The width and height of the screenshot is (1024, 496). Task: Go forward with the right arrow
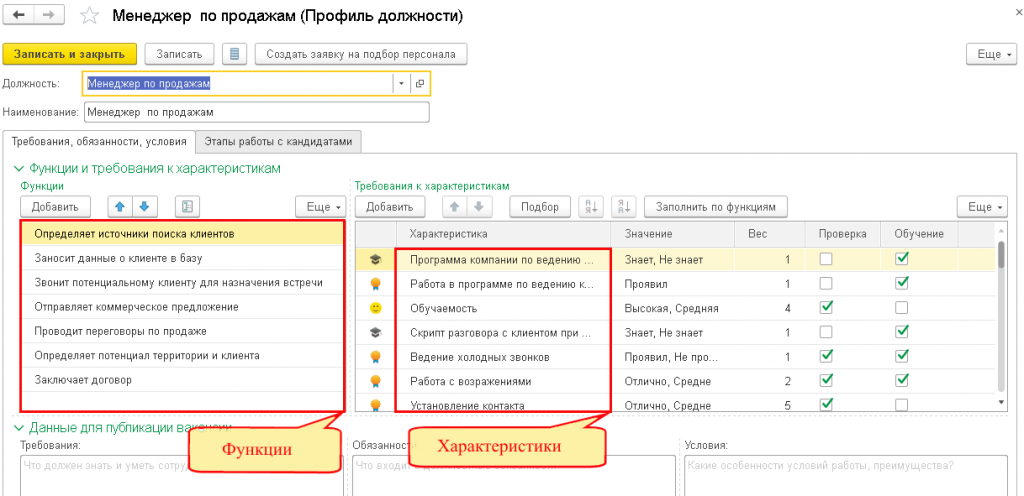pos(48,16)
